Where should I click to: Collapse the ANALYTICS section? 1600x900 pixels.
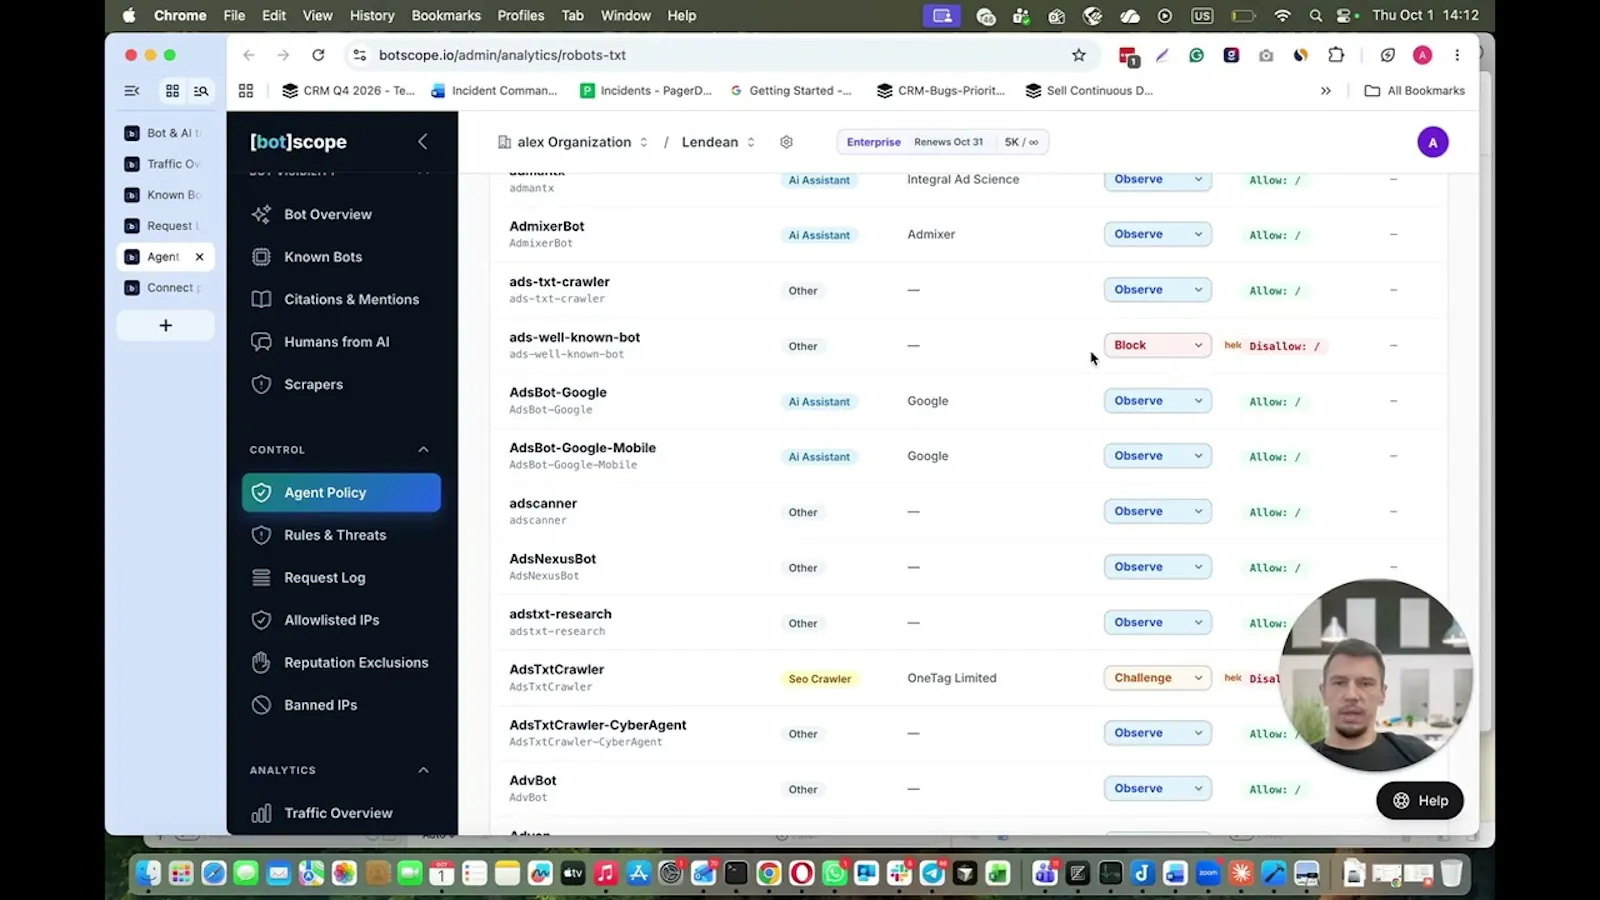pyautogui.click(x=423, y=770)
